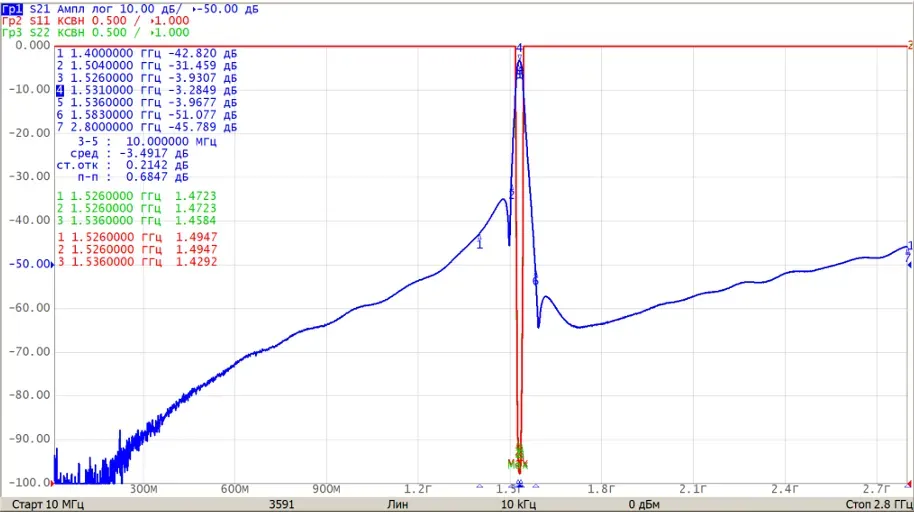Select the green S22 marker 3 row 1.4584

pos(136,220)
